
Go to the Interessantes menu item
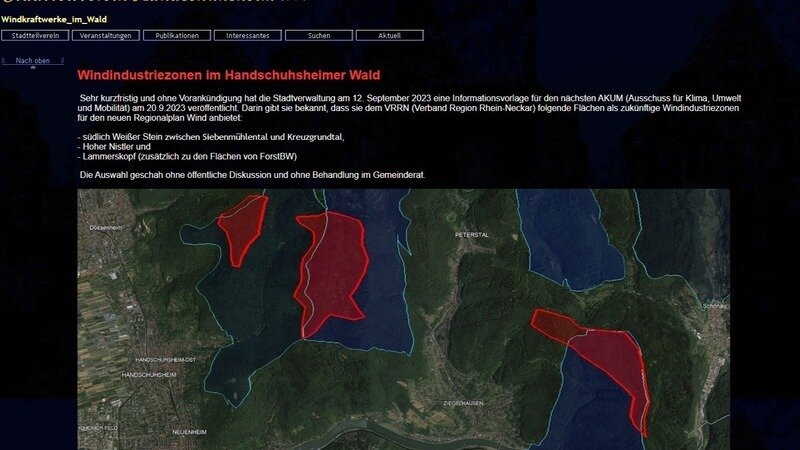[x=248, y=35]
